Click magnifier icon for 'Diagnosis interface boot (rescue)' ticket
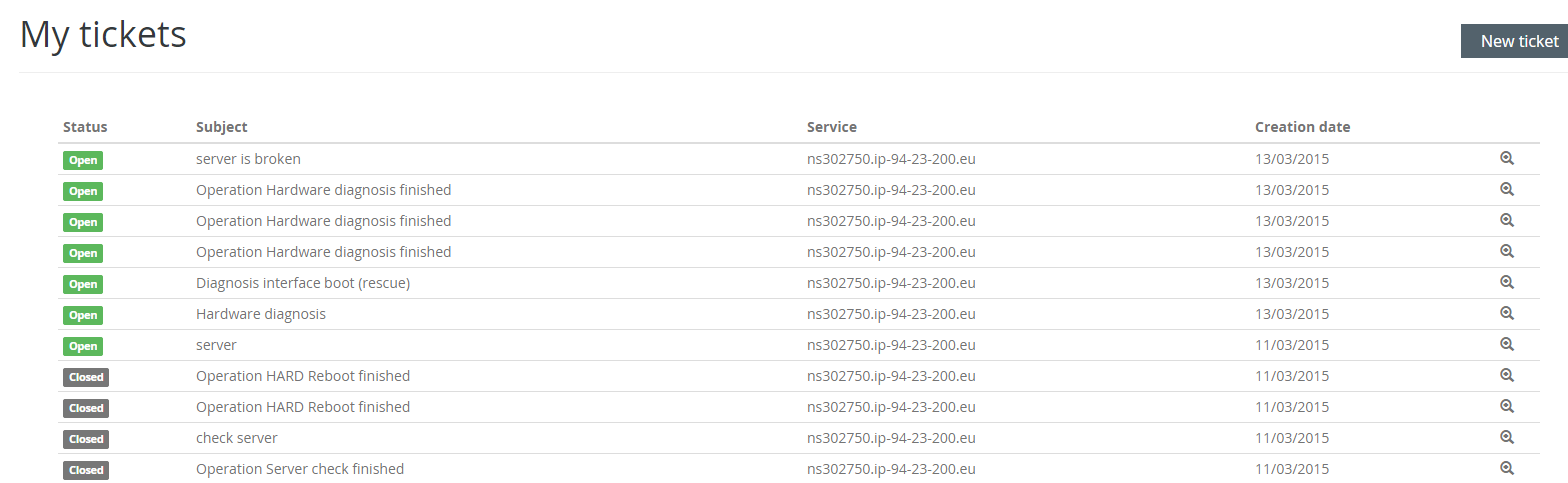 pyautogui.click(x=1507, y=282)
